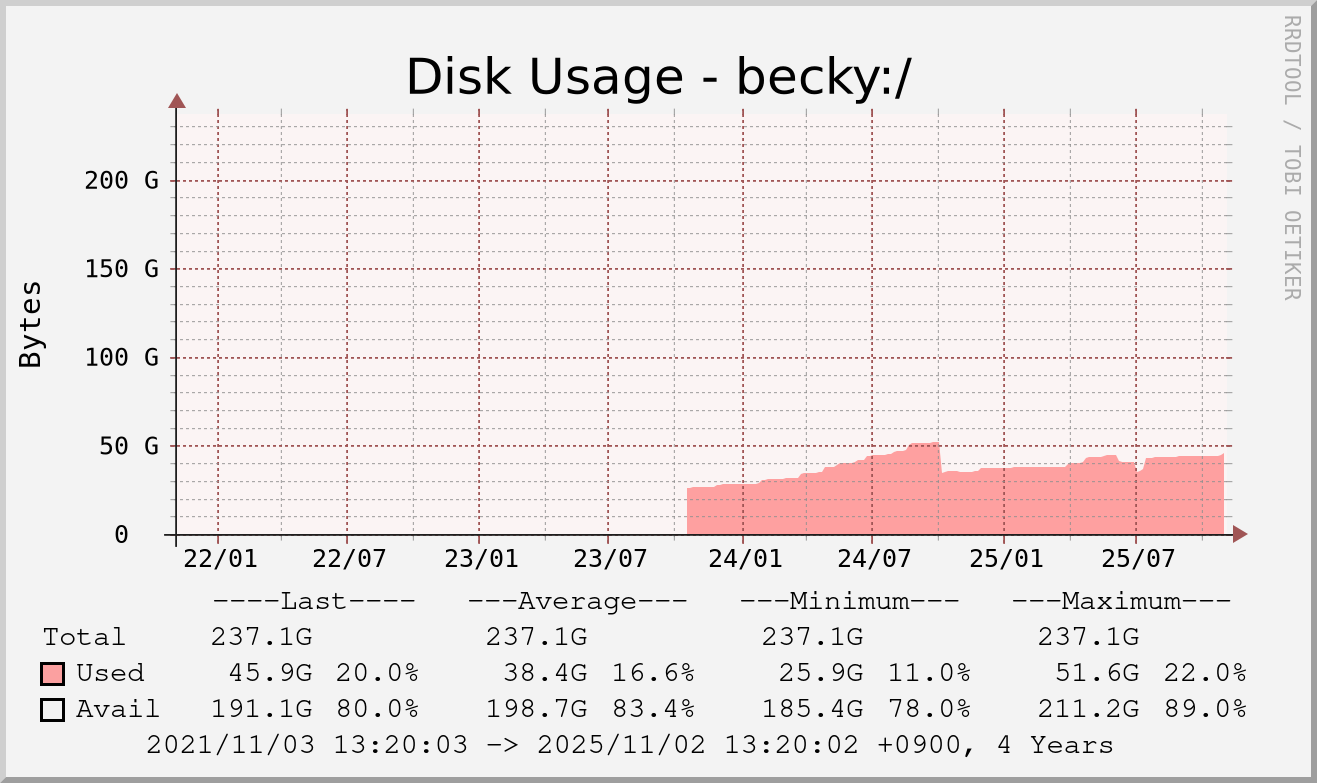Click the RRDTOOL / TOBI OETIKER watermark
Viewport: 1317px width, 783px height.
point(1291,157)
